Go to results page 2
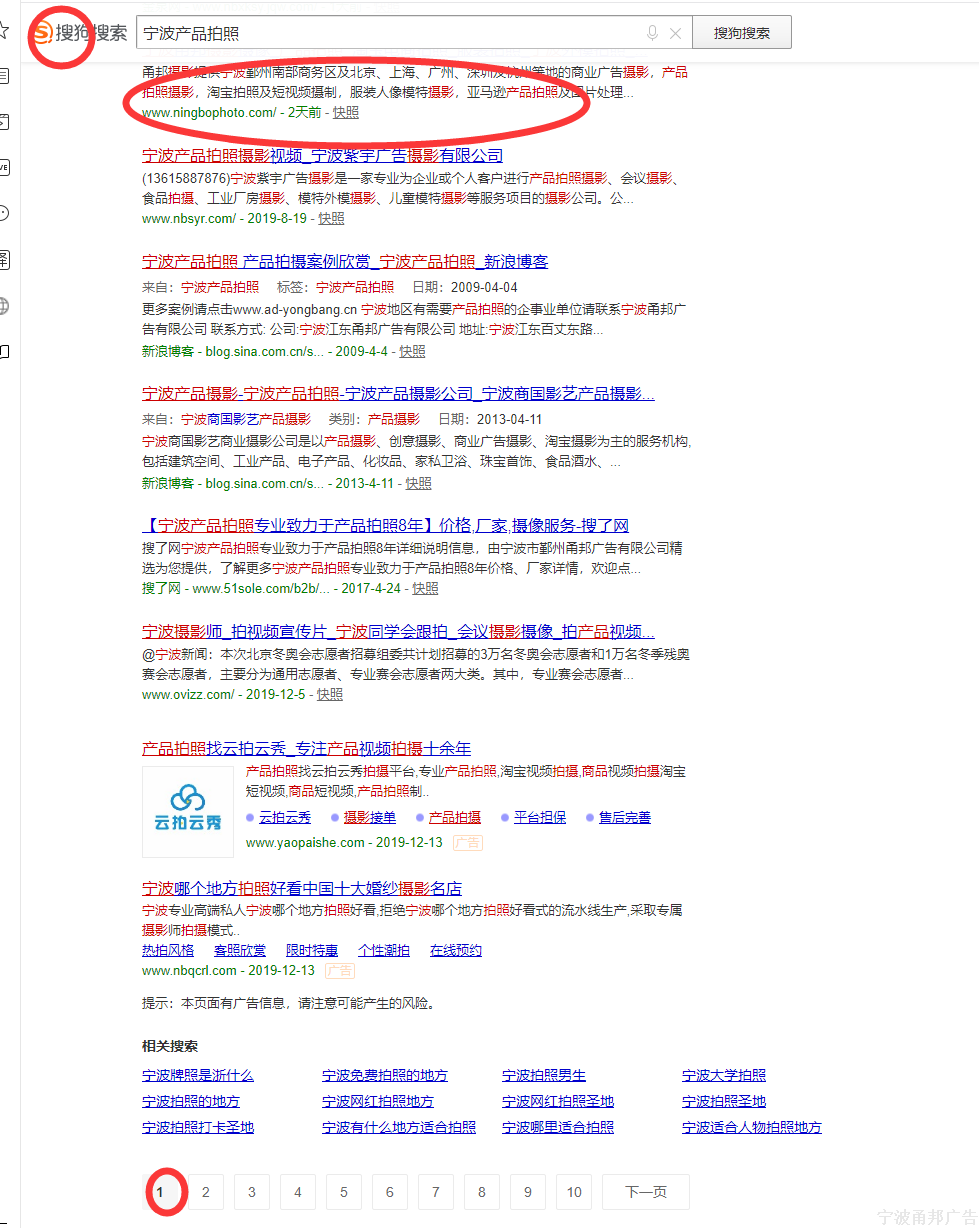Screen dimensions: 979x1228 [206, 1192]
